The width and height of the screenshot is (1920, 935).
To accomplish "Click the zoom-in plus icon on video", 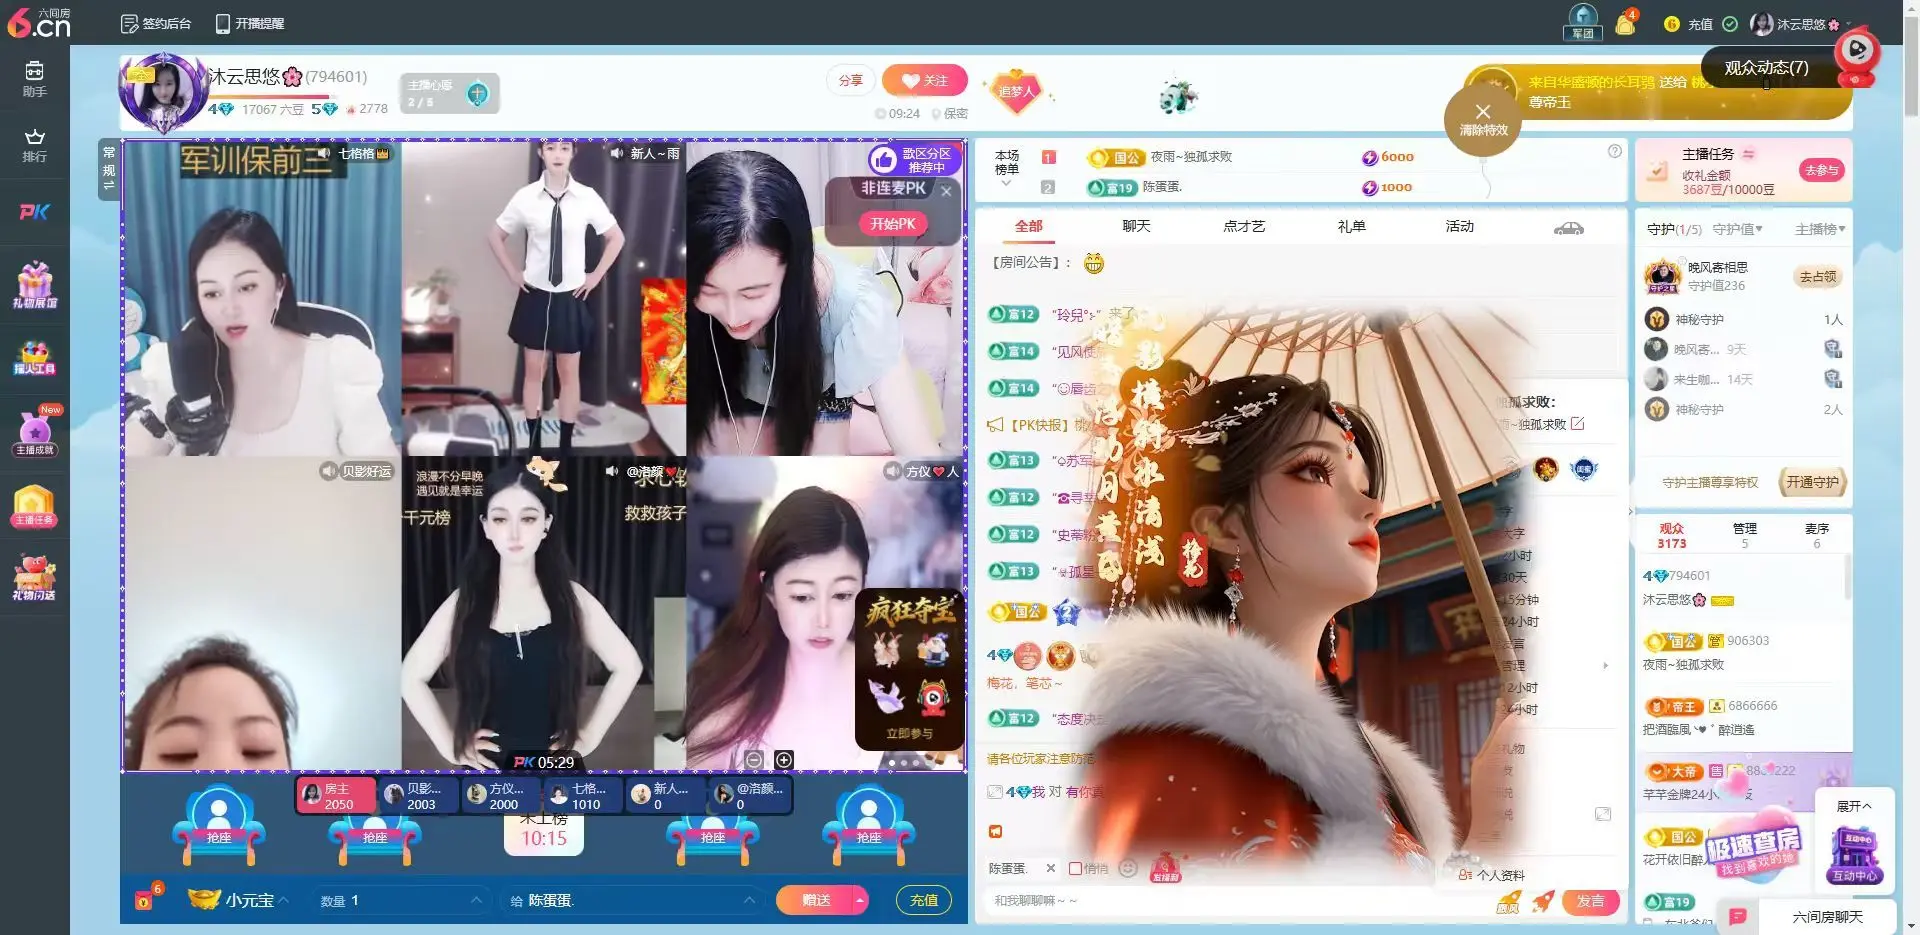I will click(784, 760).
